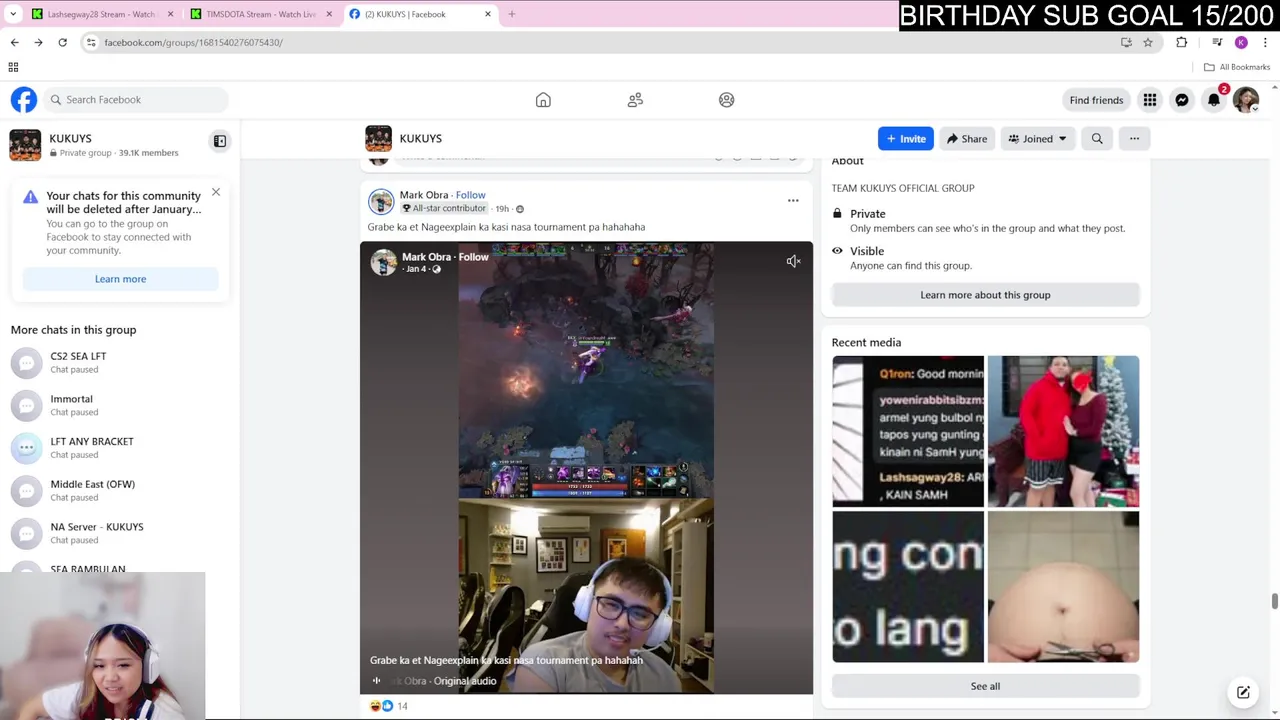Viewport: 1280px width, 720px height.
Task: Open the account profile picture menu
Action: point(1246,100)
